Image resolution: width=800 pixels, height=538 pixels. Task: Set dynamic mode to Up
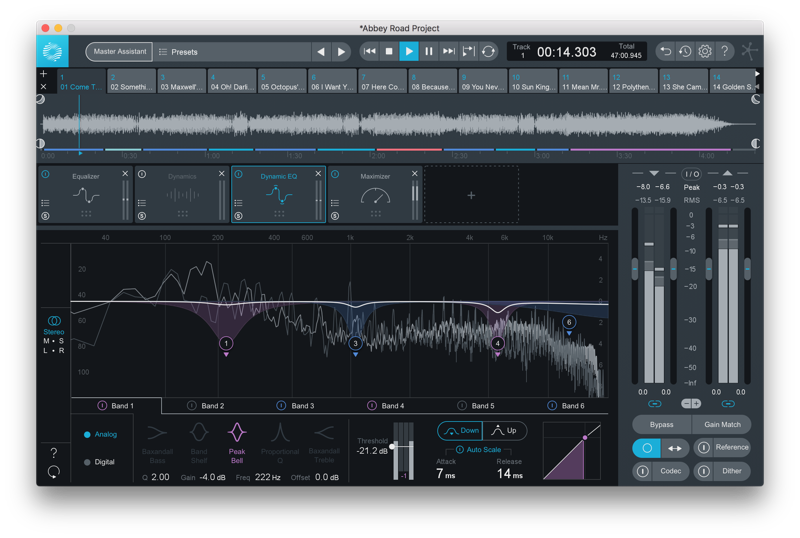point(504,431)
